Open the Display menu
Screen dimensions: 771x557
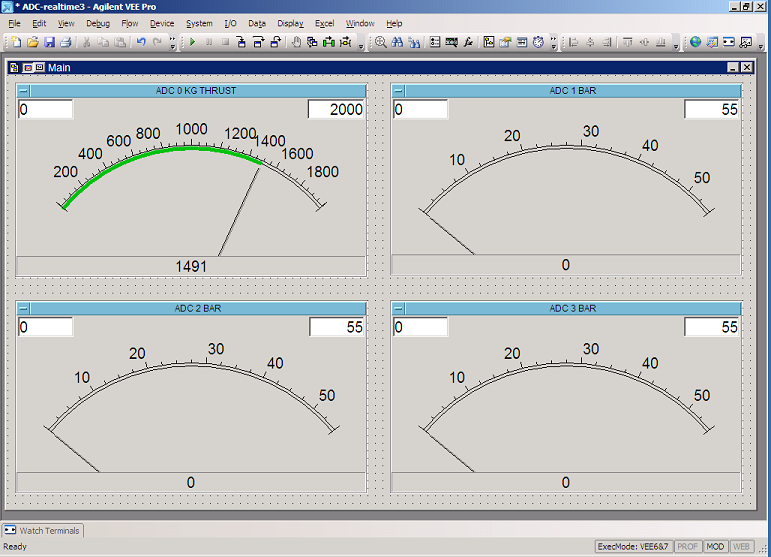290,23
